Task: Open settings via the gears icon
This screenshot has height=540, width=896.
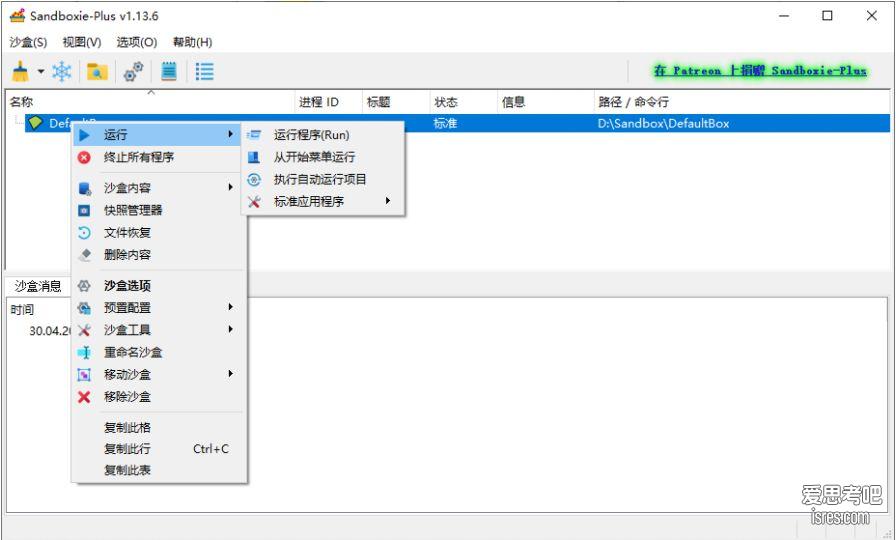Action: click(x=133, y=71)
